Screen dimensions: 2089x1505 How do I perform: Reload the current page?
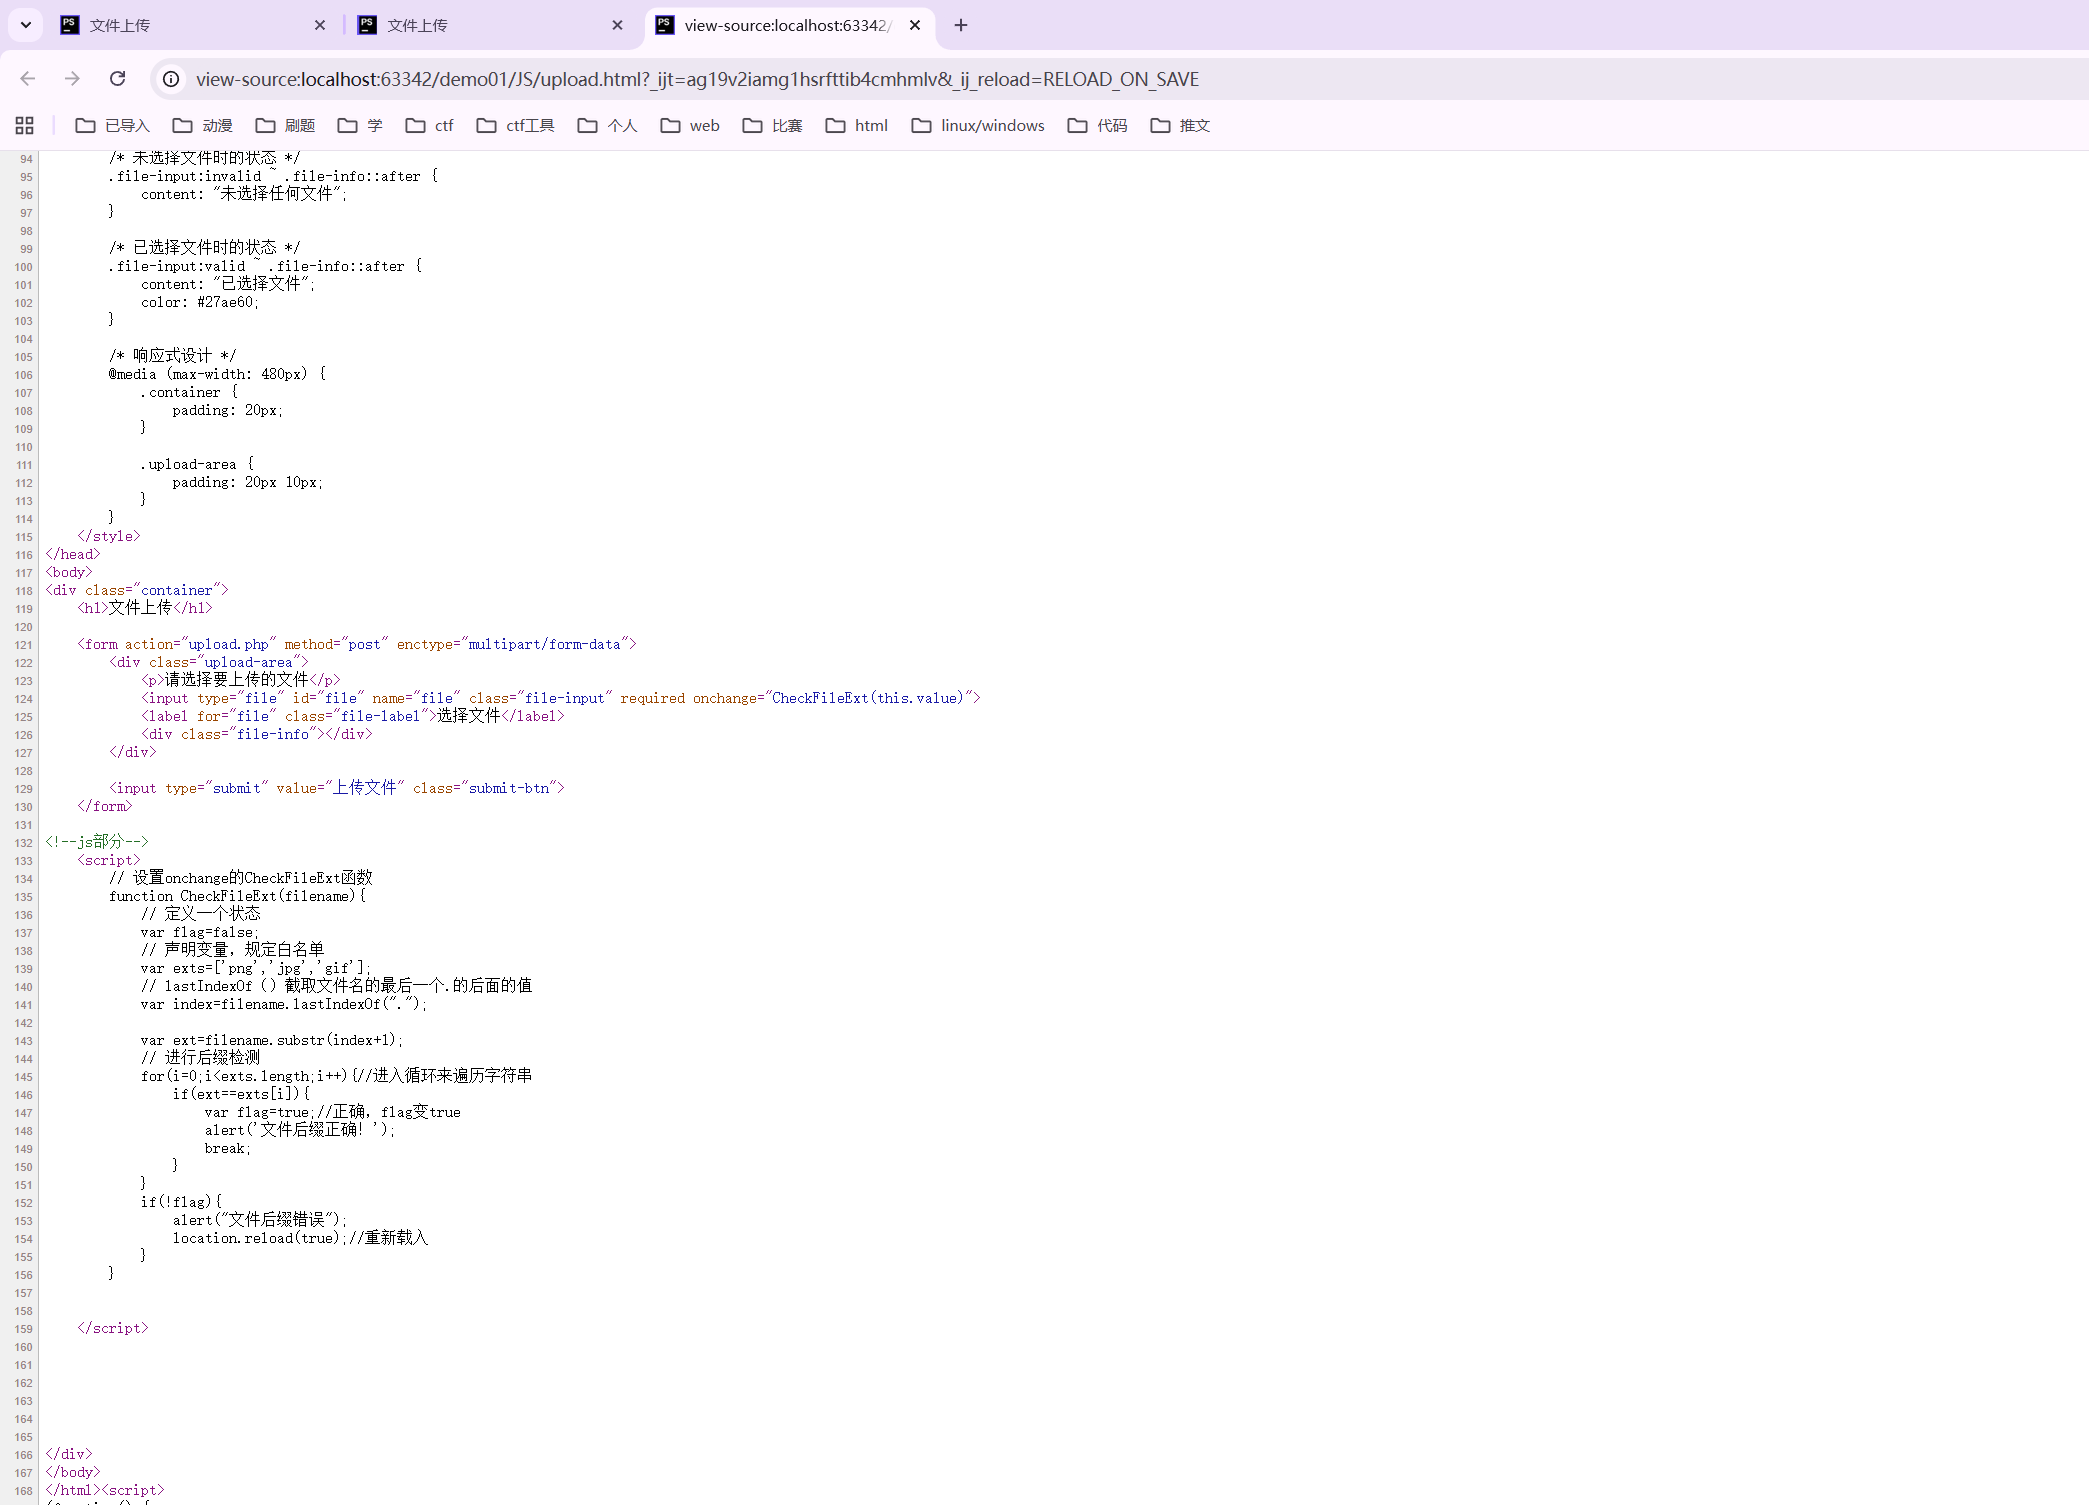(117, 79)
